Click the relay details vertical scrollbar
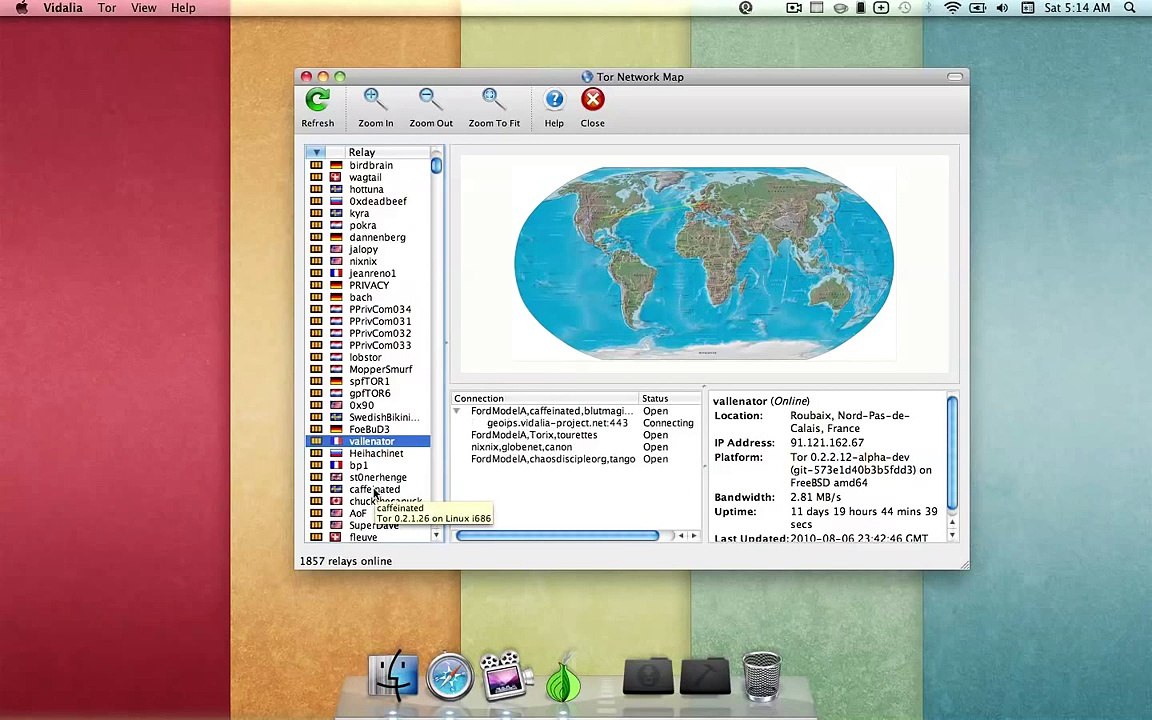1152x720 pixels. pyautogui.click(x=952, y=452)
